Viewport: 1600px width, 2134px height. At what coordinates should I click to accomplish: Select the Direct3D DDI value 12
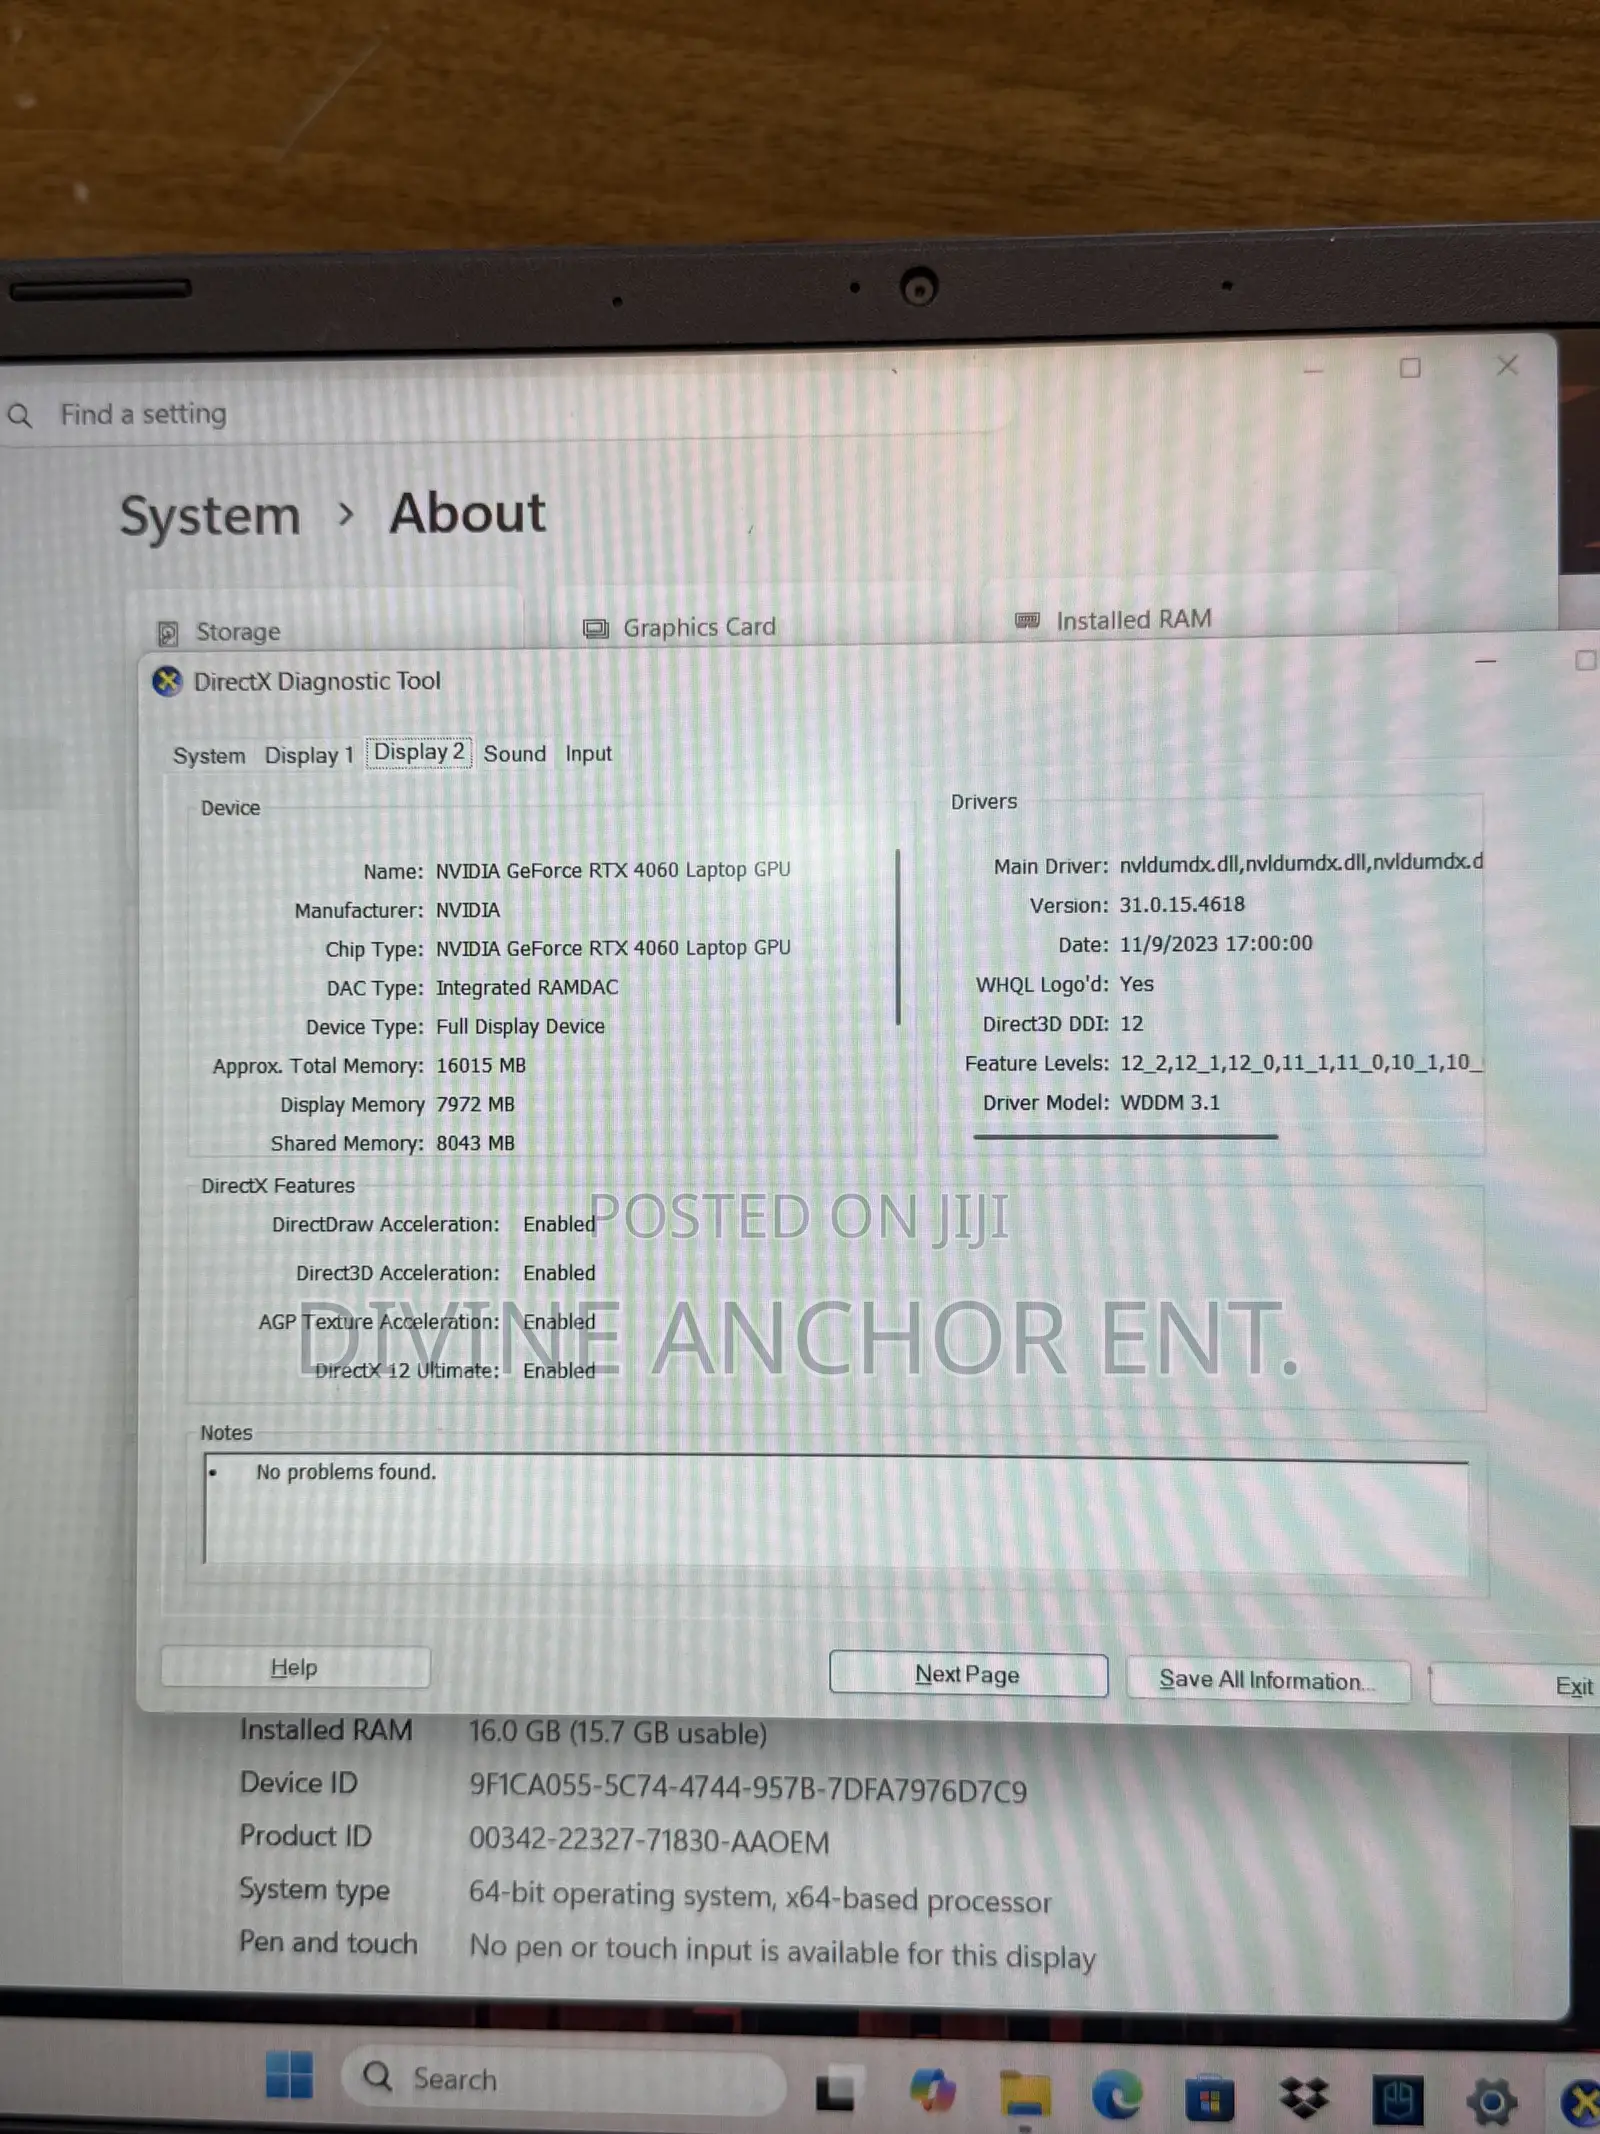[1132, 1024]
